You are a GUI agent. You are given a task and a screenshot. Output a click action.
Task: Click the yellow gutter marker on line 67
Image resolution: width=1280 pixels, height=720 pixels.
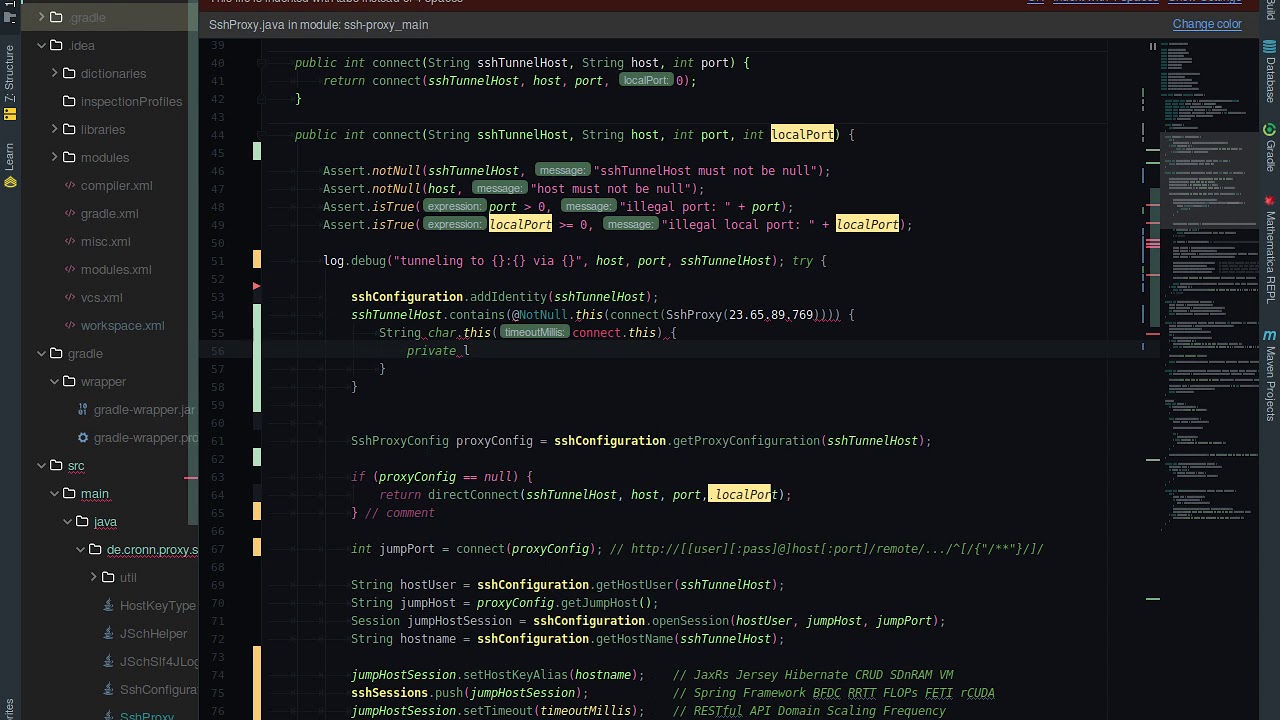(257, 548)
